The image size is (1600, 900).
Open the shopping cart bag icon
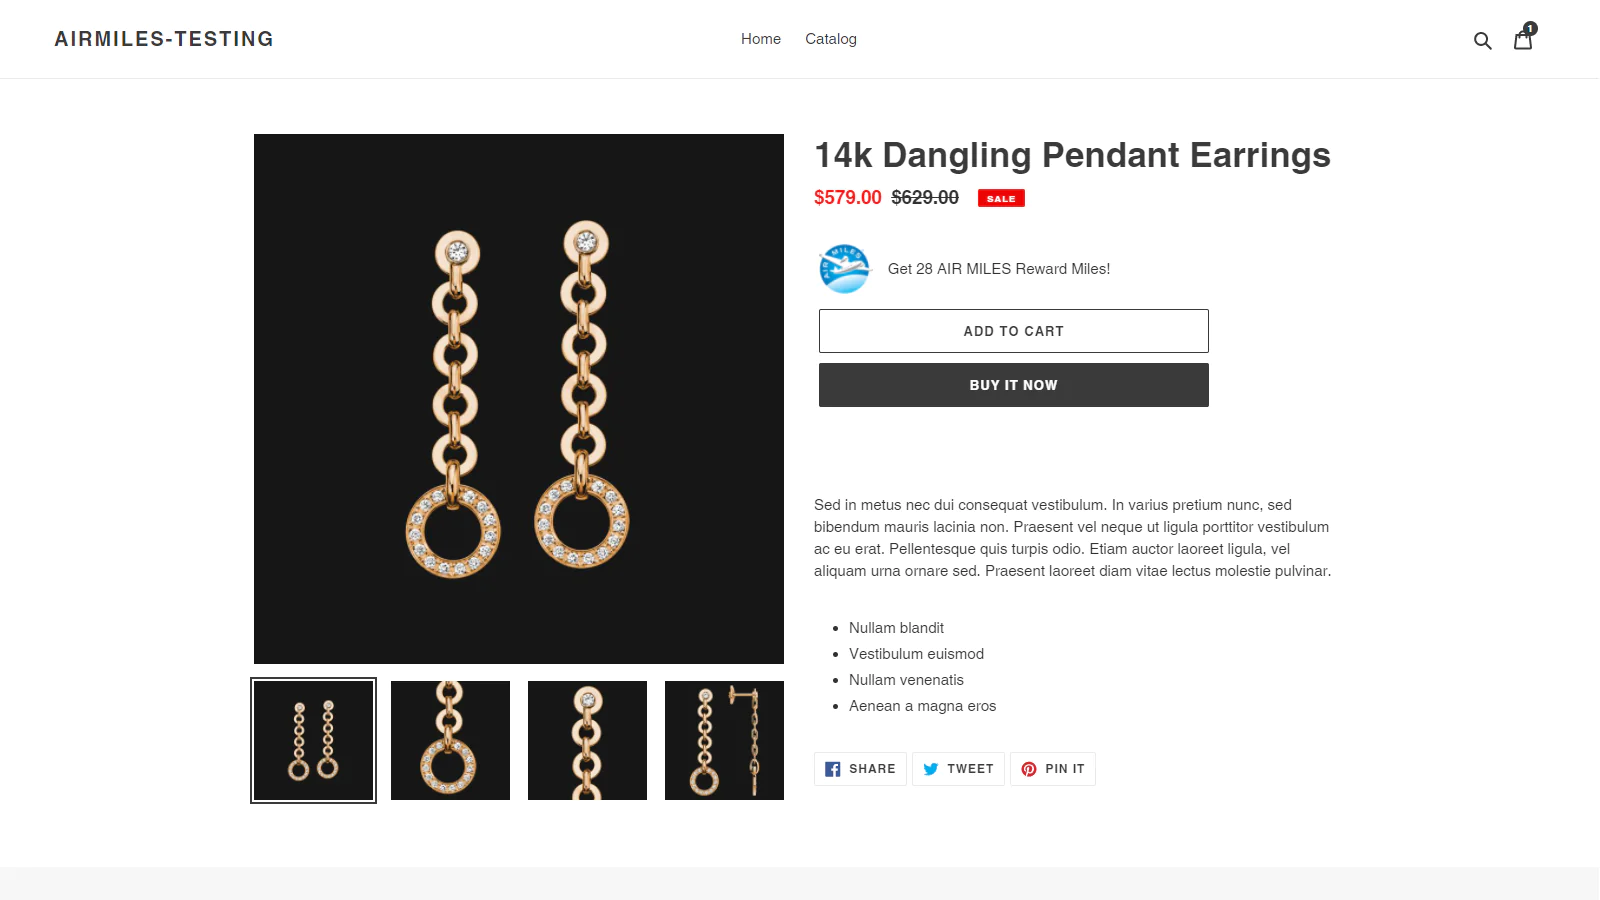[1523, 40]
